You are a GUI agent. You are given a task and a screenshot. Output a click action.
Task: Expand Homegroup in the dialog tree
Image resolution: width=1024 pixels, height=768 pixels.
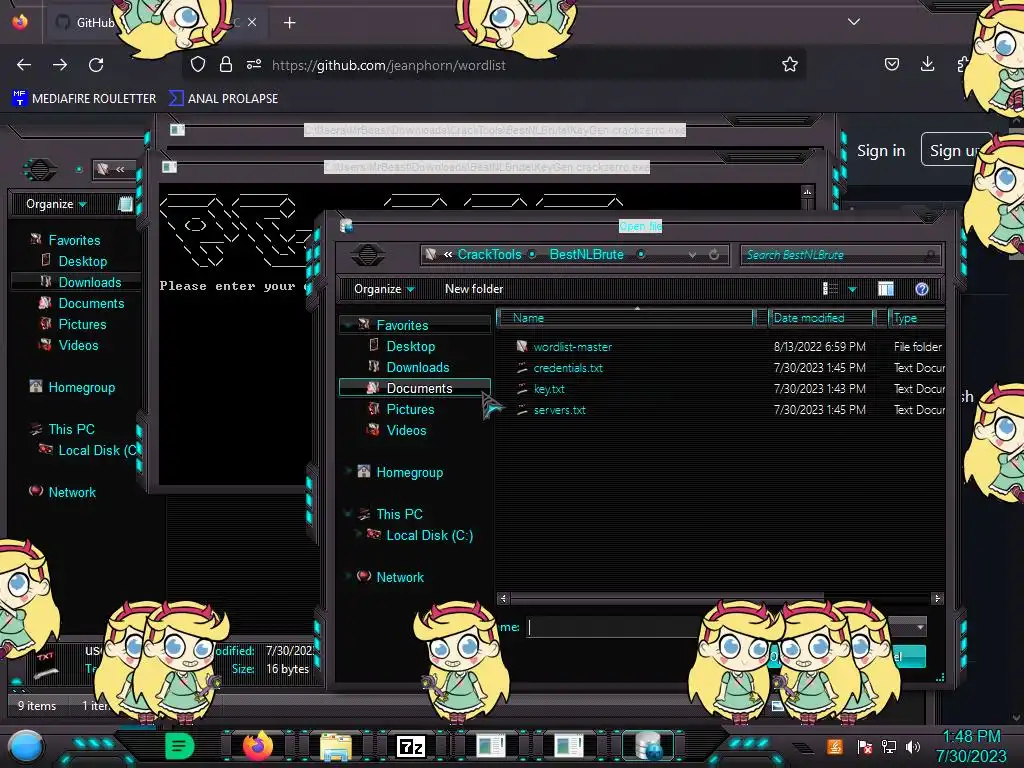[348, 472]
